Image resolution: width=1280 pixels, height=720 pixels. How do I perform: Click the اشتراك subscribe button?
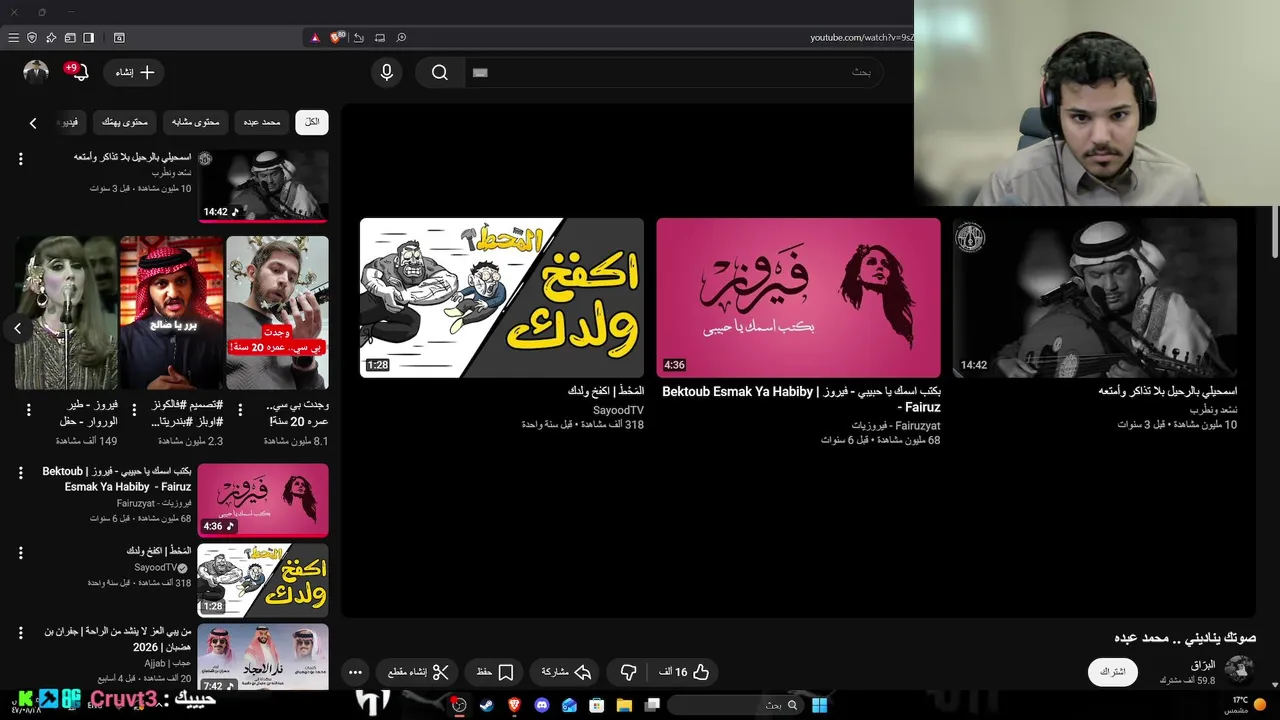coord(1113,672)
